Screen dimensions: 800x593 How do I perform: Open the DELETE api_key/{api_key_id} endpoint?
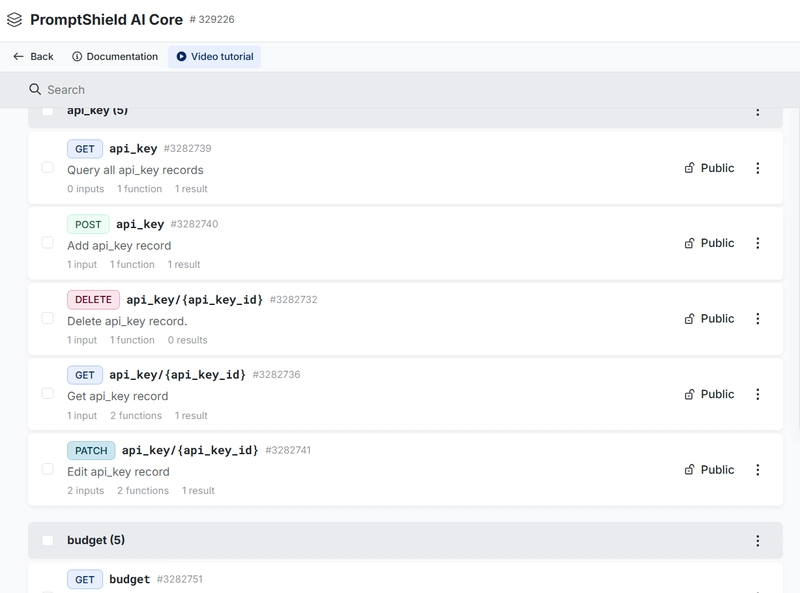pos(194,300)
